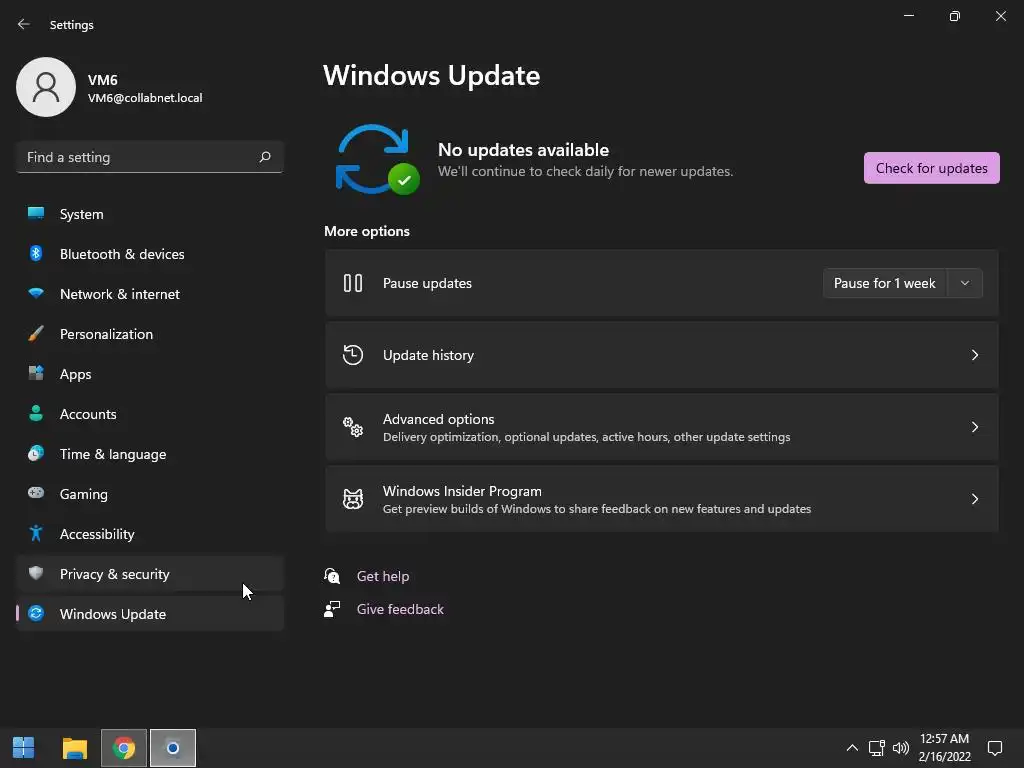Click the System monitor icon in sidebar
The image size is (1024, 768).
pyautogui.click(x=36, y=214)
